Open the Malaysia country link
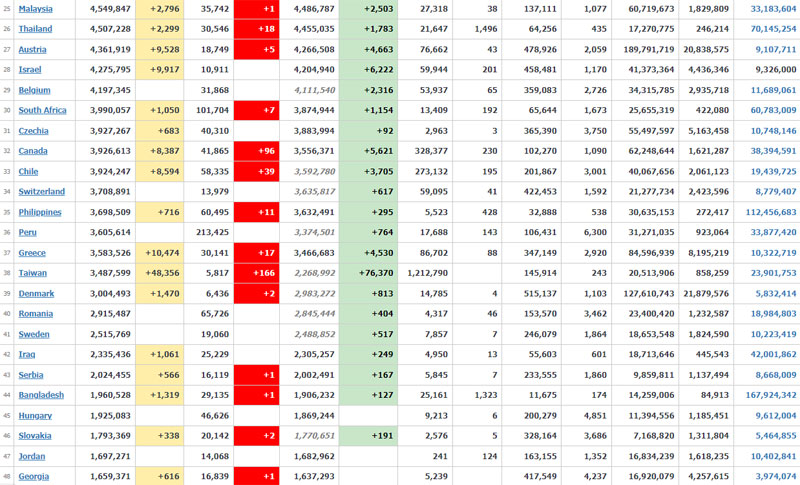Screen dimensions: 800x485 pyautogui.click(x=35, y=9)
